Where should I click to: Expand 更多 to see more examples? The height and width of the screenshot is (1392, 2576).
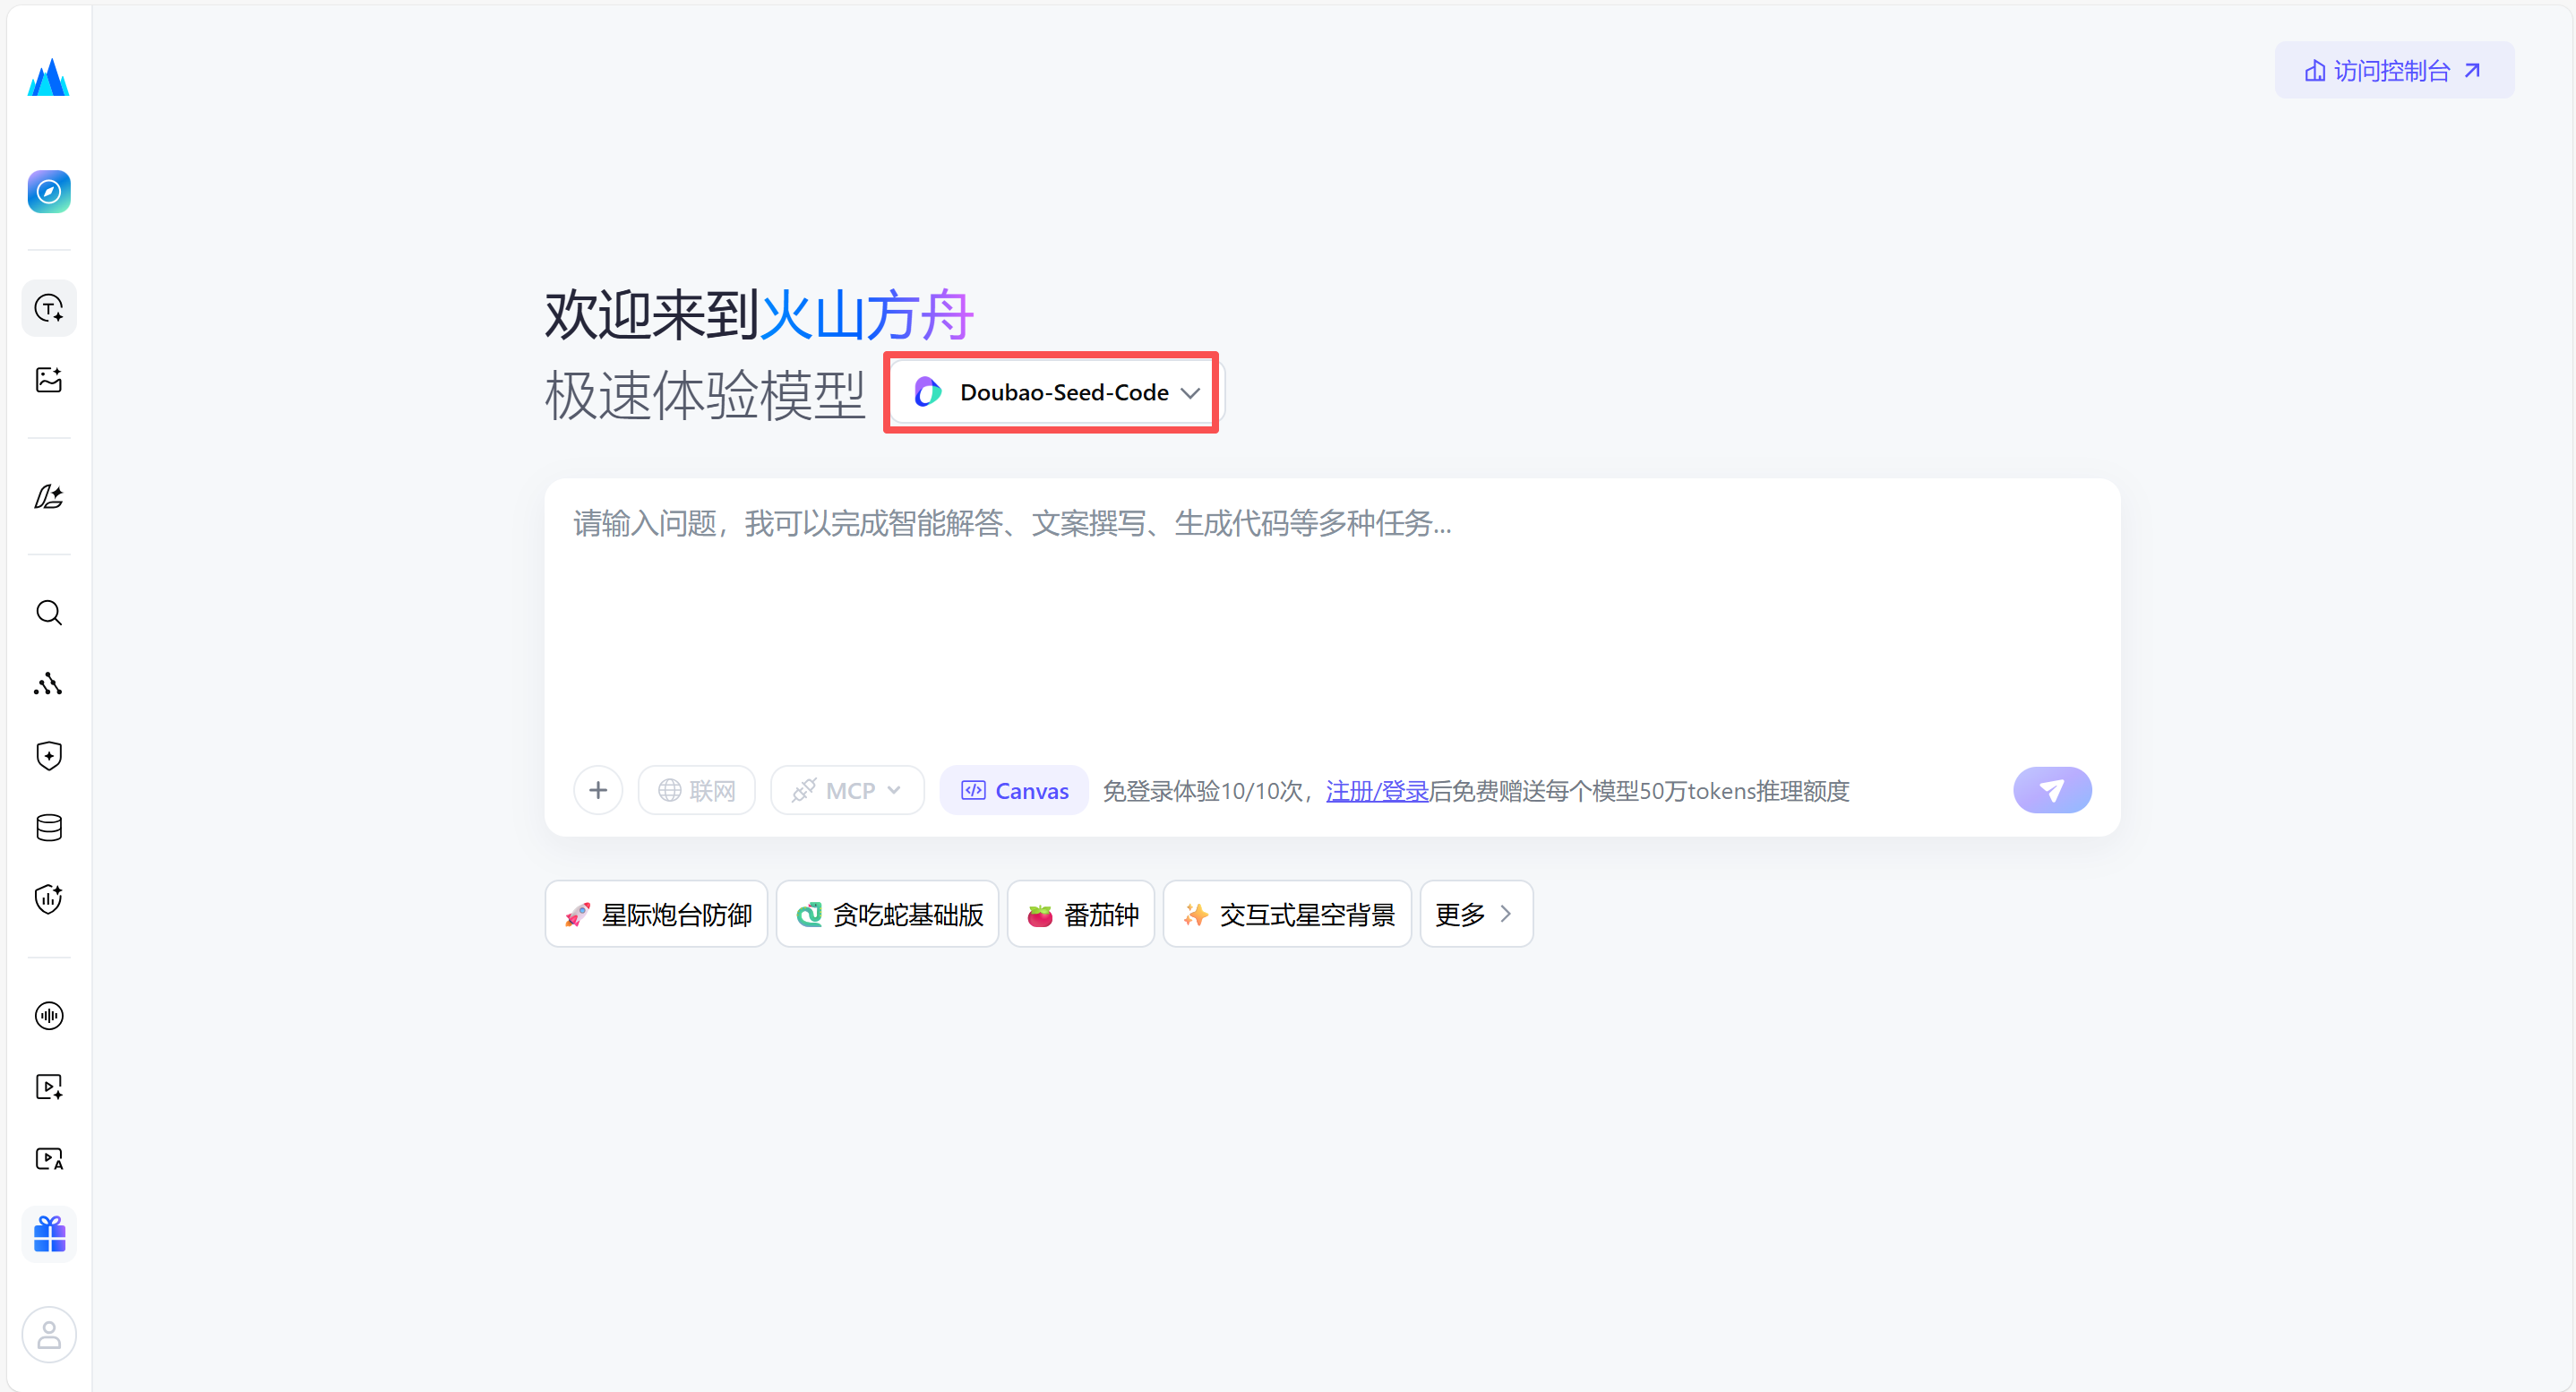[1475, 913]
